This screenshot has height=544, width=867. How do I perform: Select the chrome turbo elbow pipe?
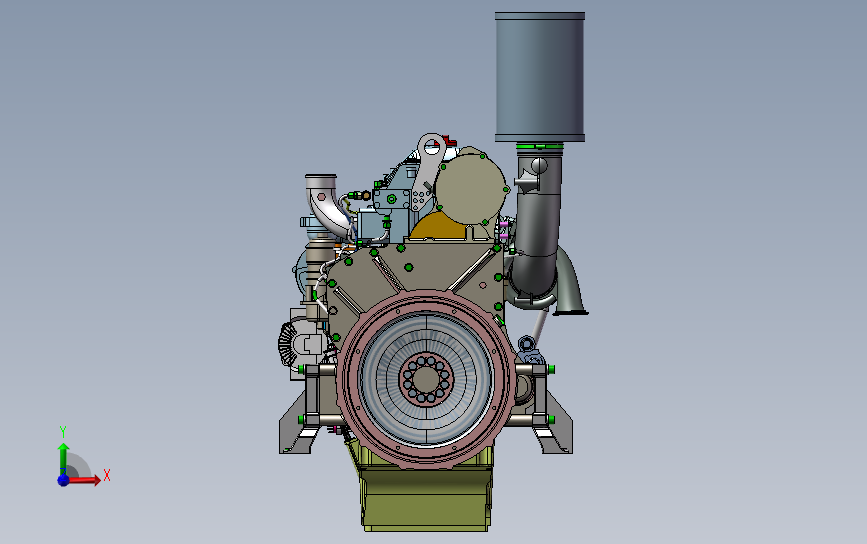[x=328, y=205]
